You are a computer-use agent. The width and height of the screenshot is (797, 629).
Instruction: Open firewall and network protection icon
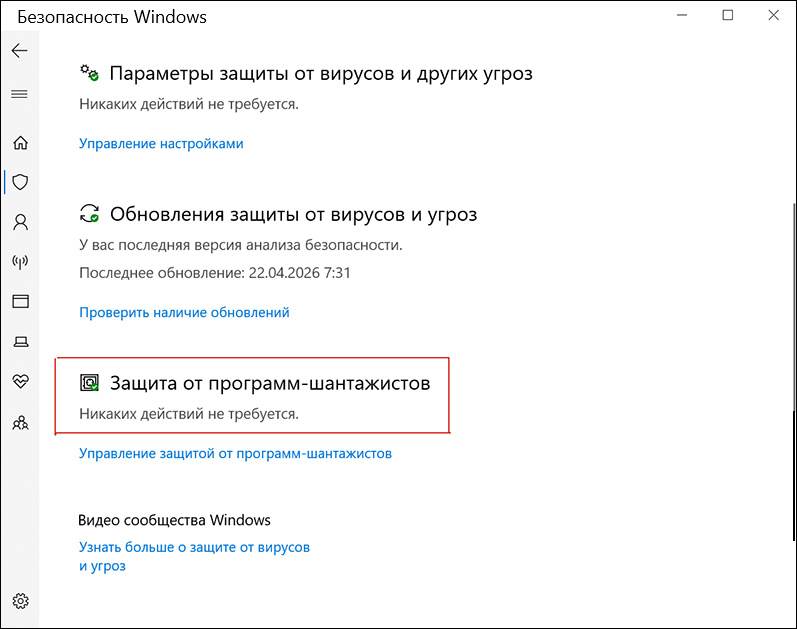tap(20, 262)
